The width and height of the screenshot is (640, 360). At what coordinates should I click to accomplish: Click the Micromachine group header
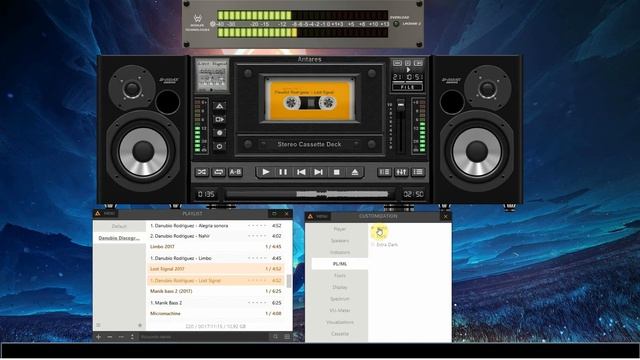[x=216, y=313]
